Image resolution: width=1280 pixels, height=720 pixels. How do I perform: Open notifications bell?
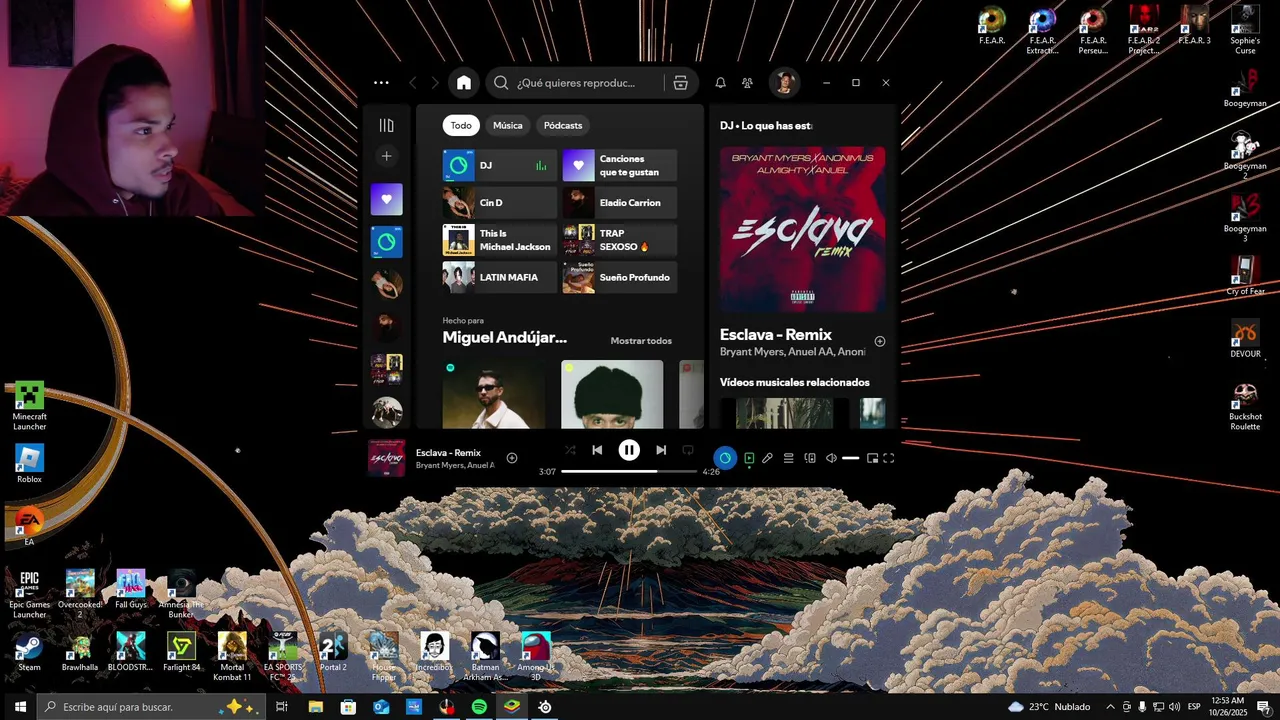pos(720,83)
